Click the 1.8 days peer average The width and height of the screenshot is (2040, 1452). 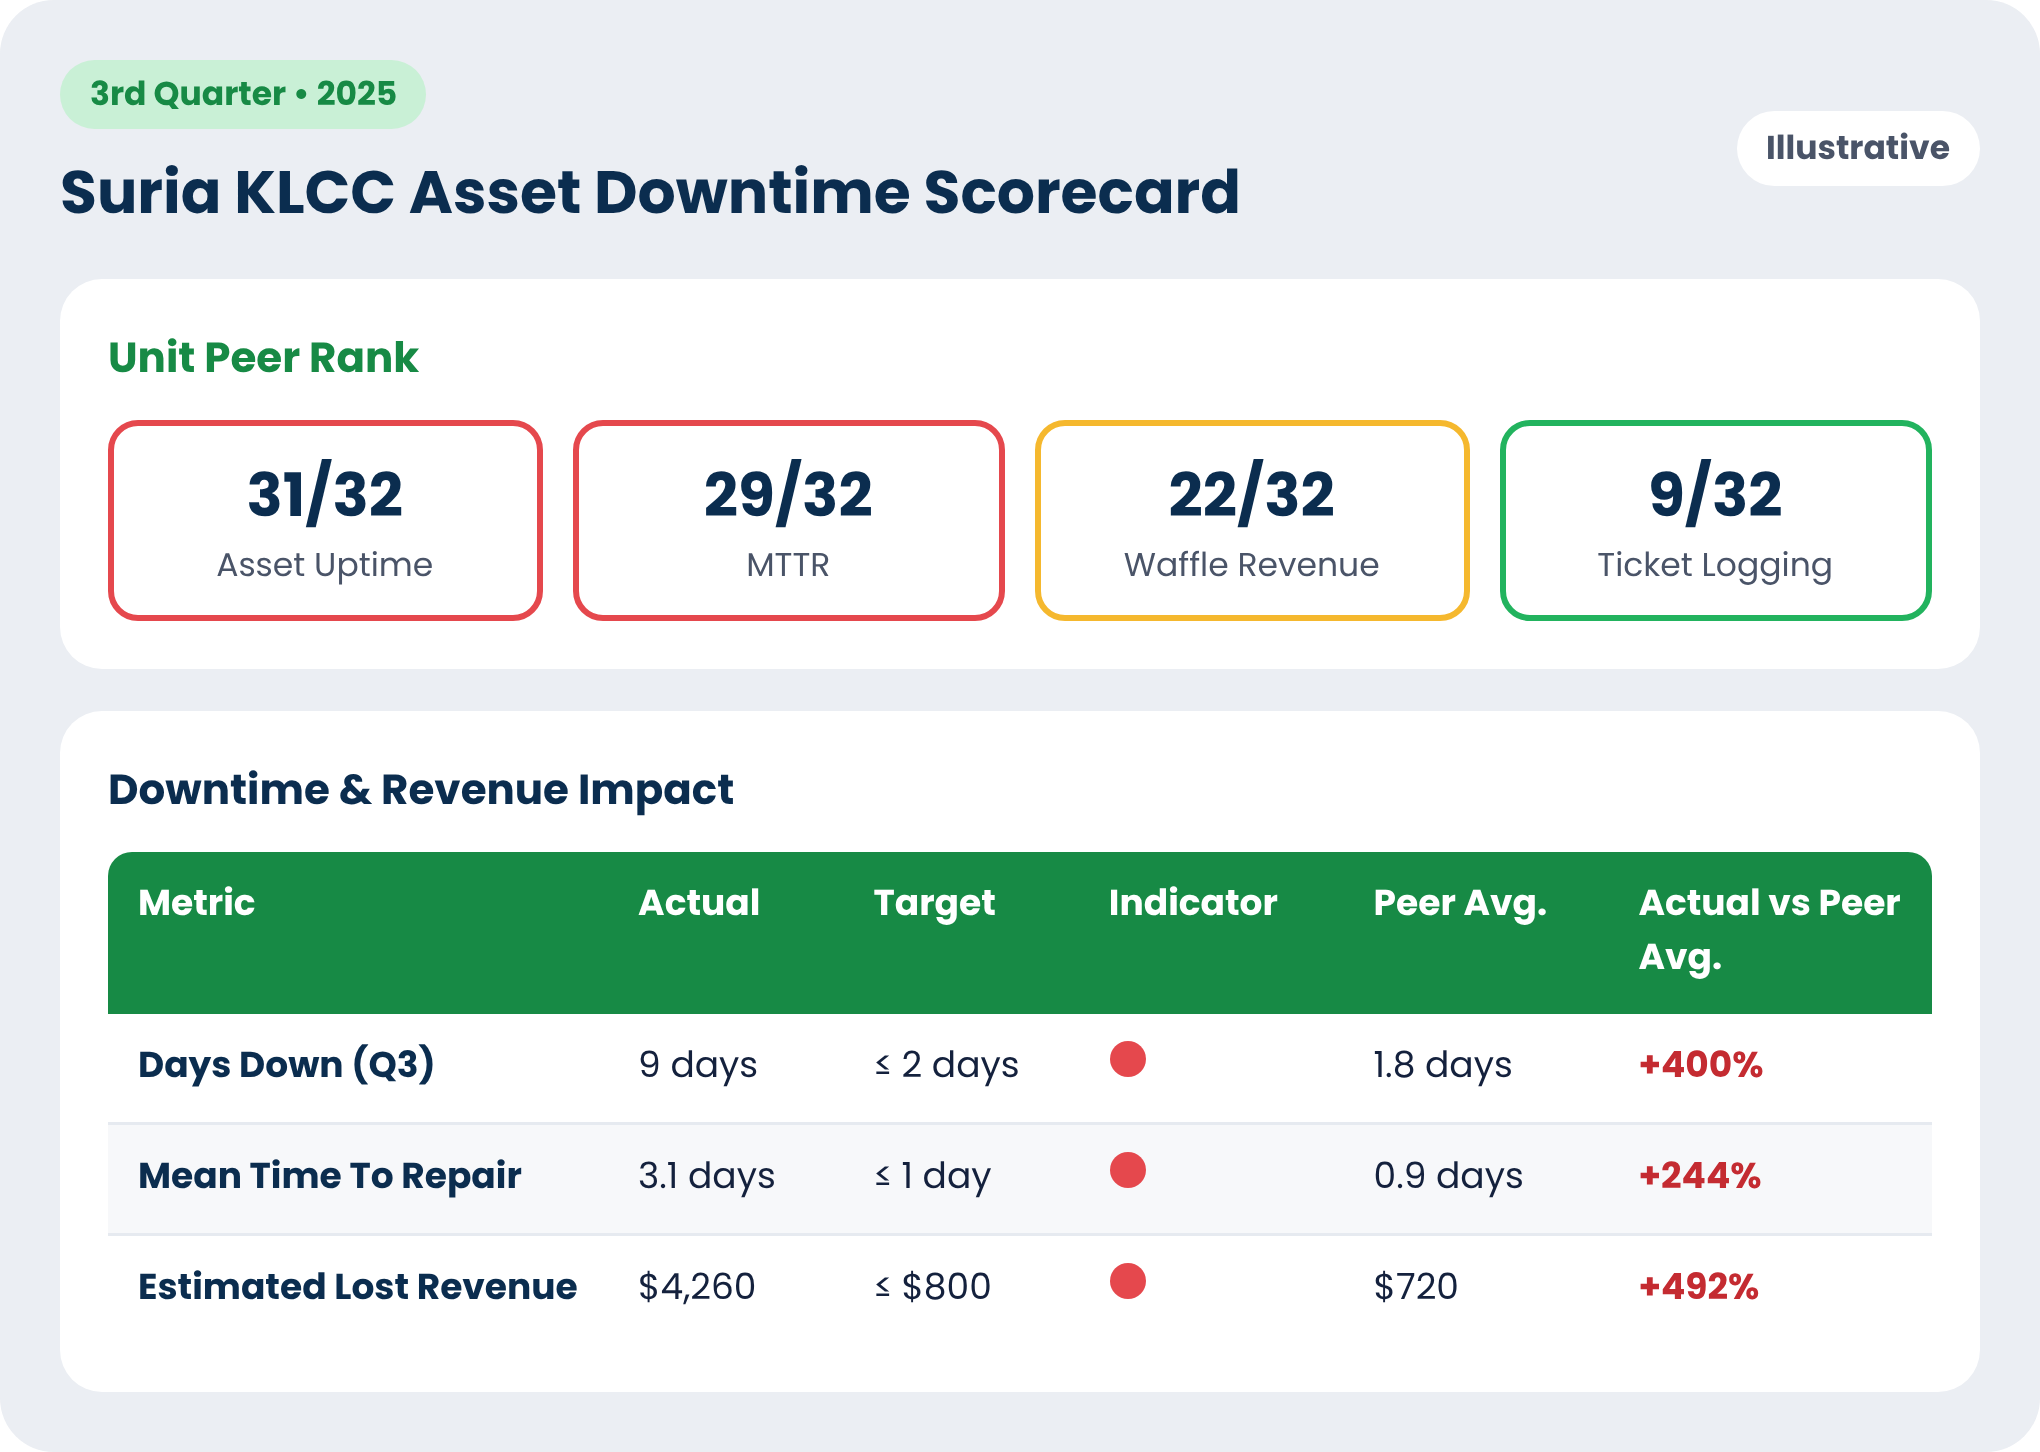click(x=1442, y=1065)
